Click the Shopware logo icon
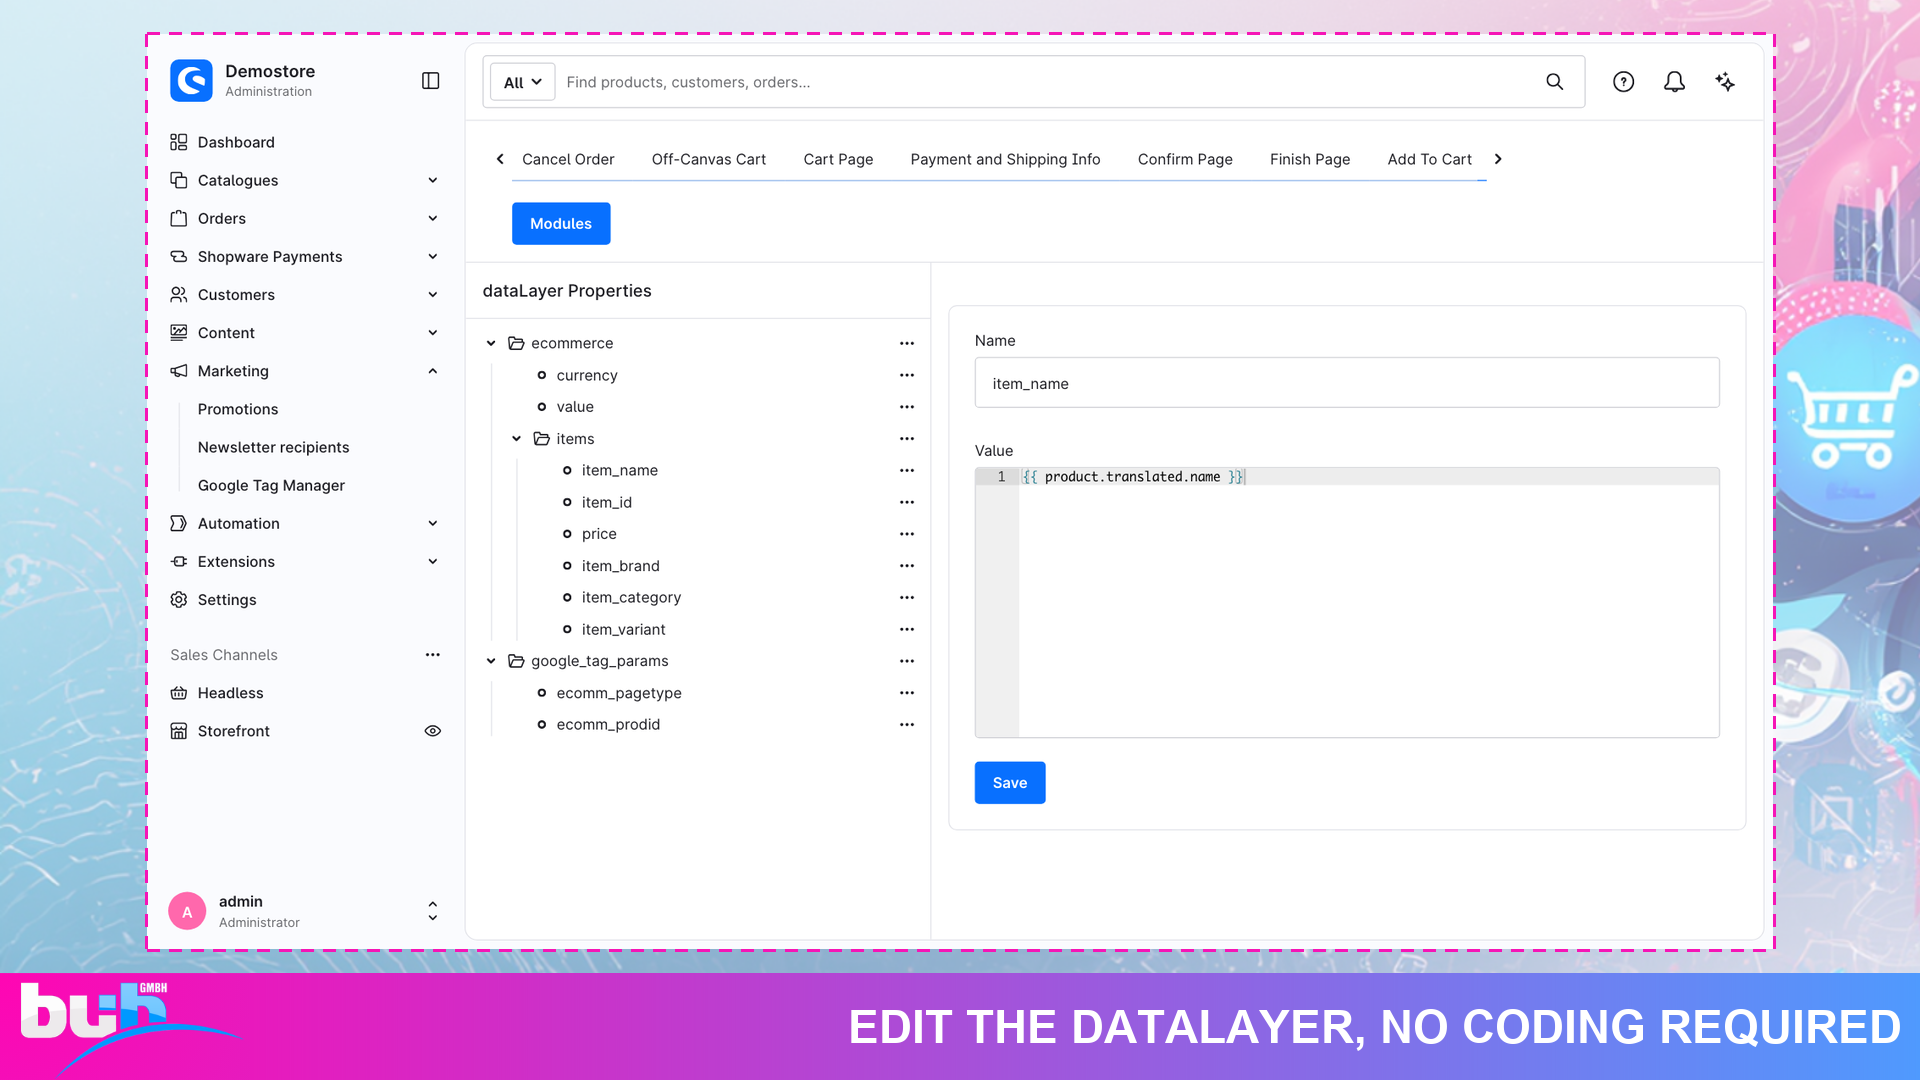This screenshot has height=1080, width=1920. point(191,80)
